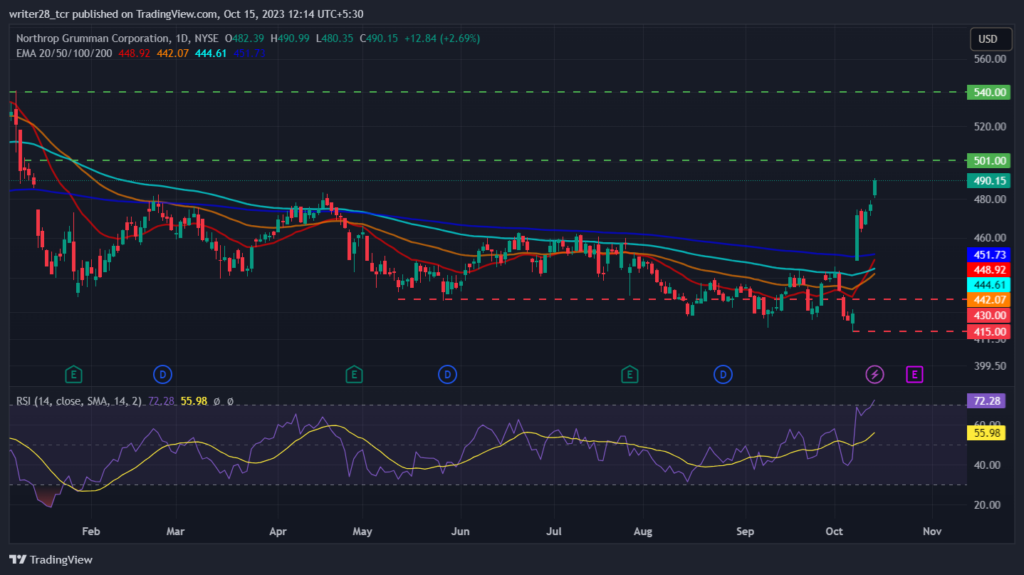
Task: Click the O482.39 open value
Action: tap(244, 39)
